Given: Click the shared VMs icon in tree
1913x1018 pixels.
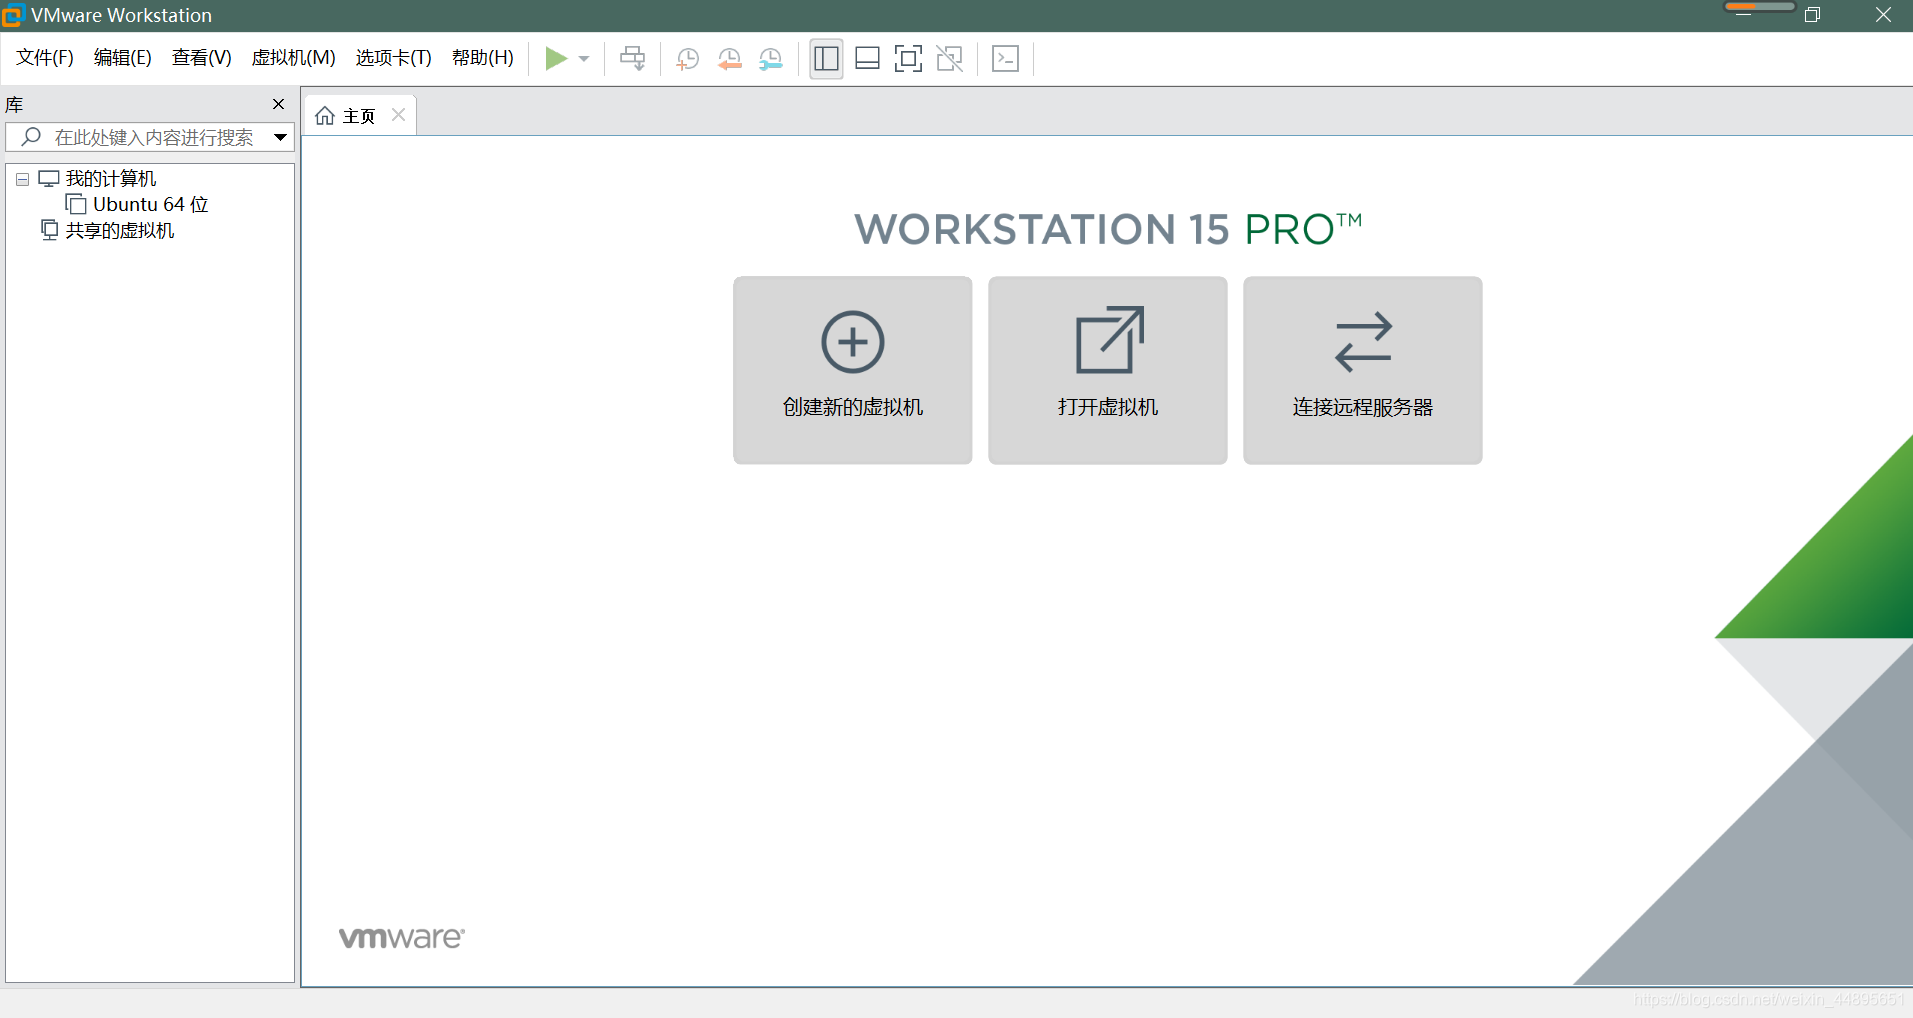Looking at the screenshot, I should (x=49, y=230).
